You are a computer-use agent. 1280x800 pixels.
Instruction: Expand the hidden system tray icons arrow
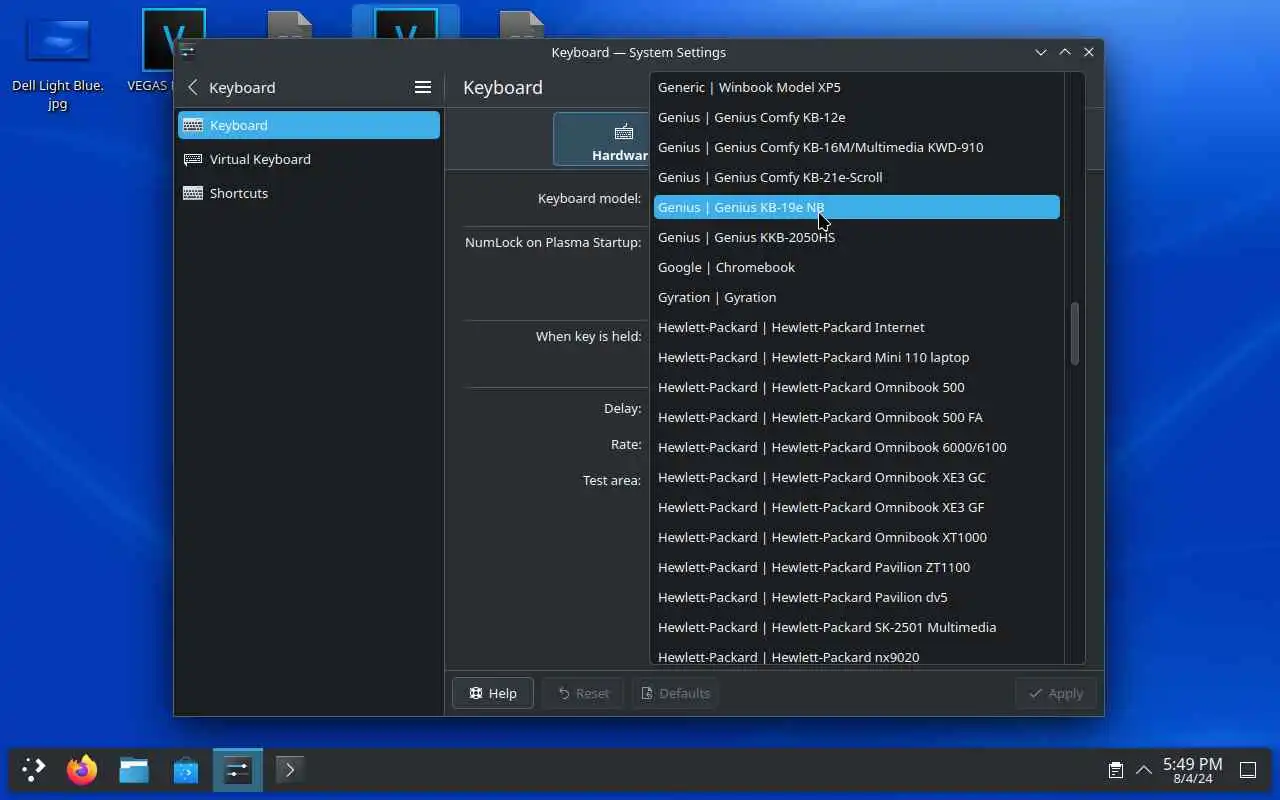coord(1144,770)
